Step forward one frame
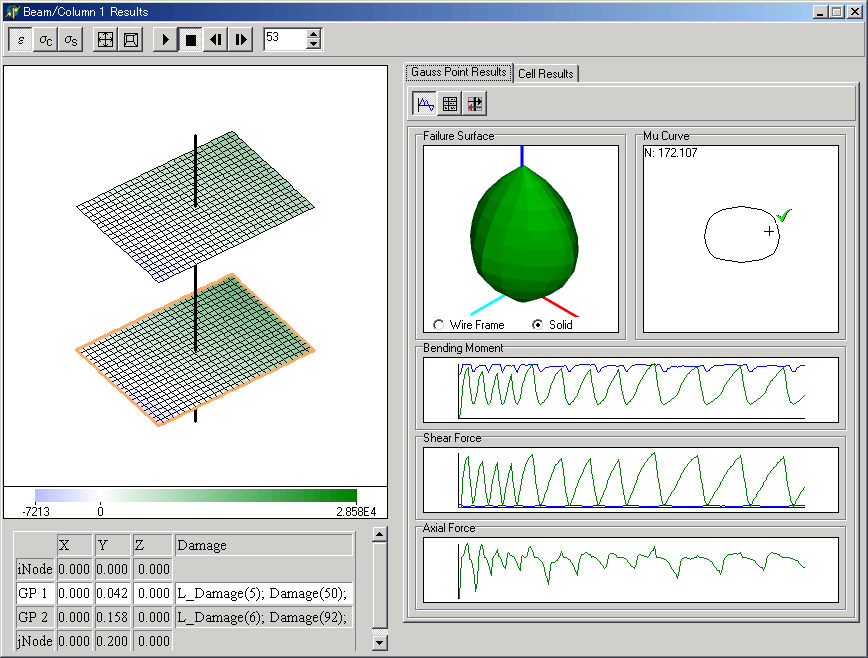Screen dimensions: 868x658 pyautogui.click(x=240, y=40)
